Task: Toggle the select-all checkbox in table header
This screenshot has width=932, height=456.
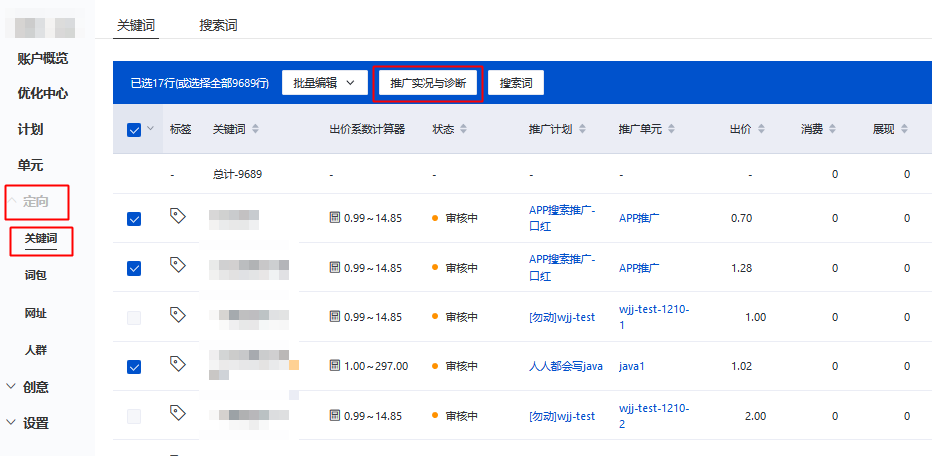Action: pyautogui.click(x=134, y=129)
